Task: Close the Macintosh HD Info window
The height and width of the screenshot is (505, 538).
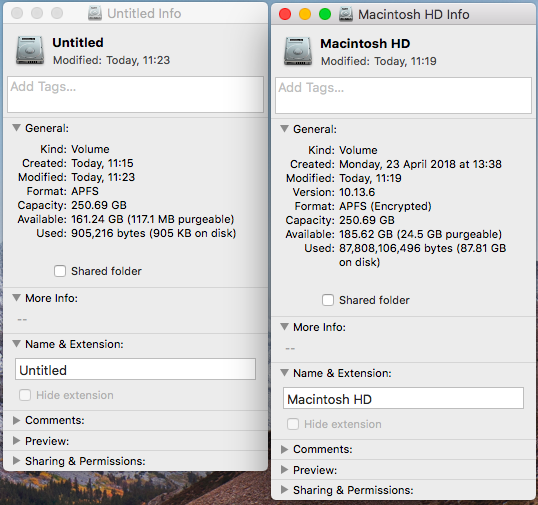Action: click(285, 14)
